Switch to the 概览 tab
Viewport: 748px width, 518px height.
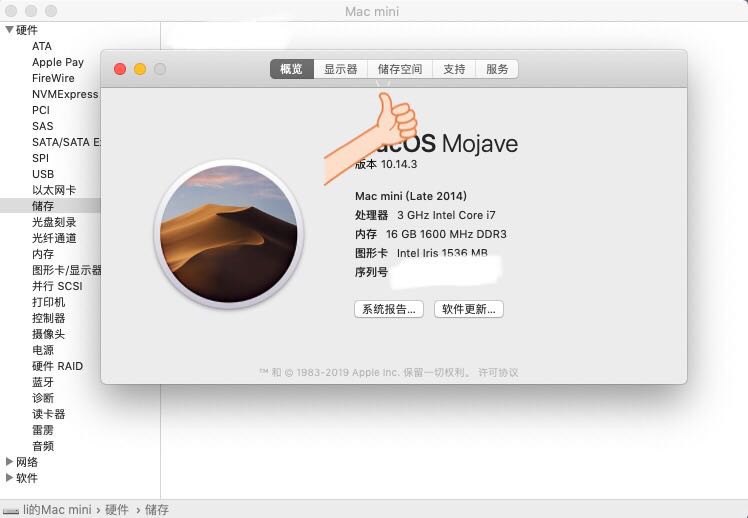tap(292, 69)
